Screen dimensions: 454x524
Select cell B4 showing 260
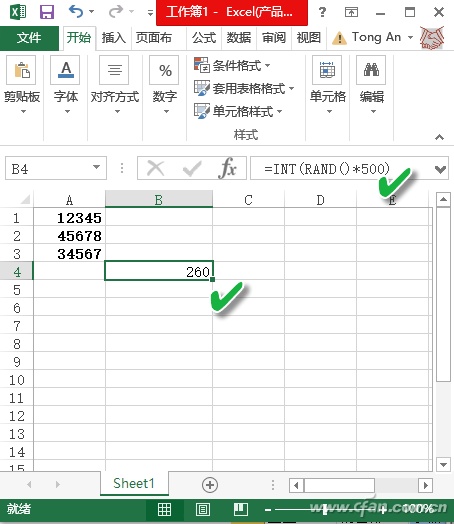tap(159, 271)
